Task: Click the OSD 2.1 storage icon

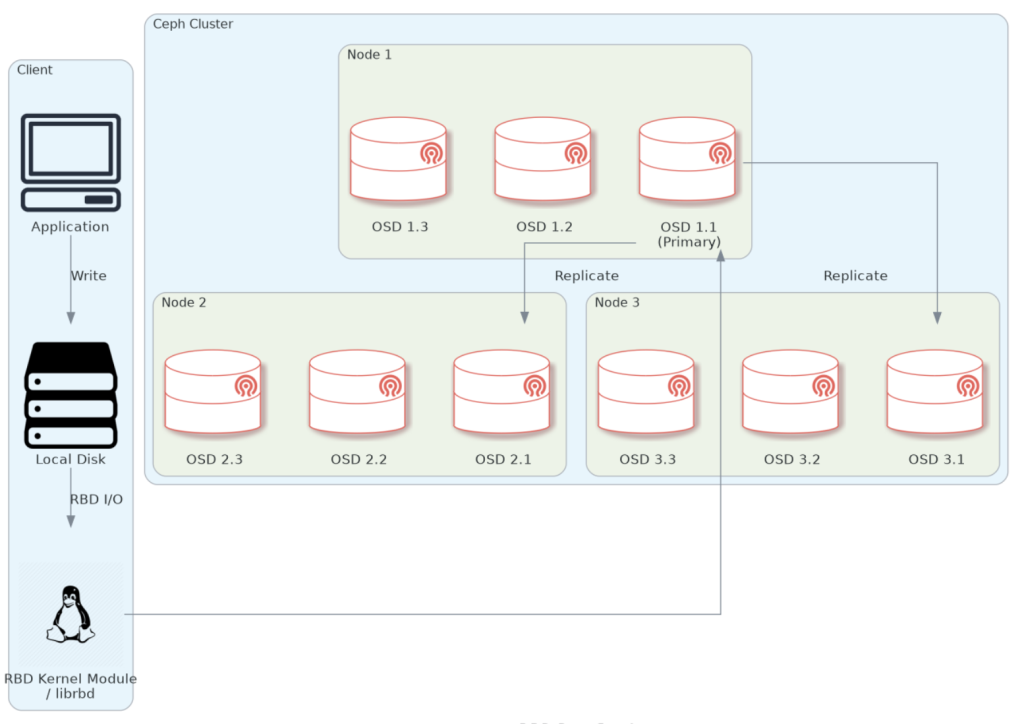Action: (502, 392)
